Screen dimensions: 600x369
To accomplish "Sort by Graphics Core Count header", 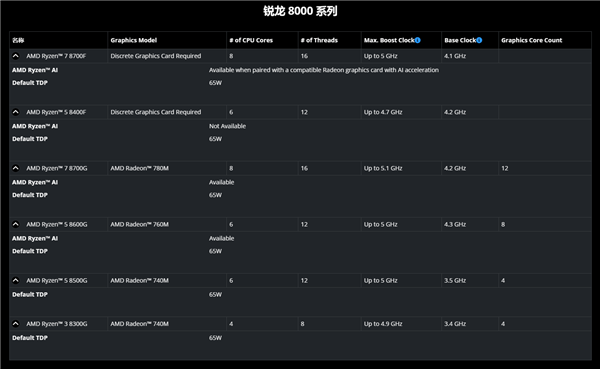I will pos(532,40).
